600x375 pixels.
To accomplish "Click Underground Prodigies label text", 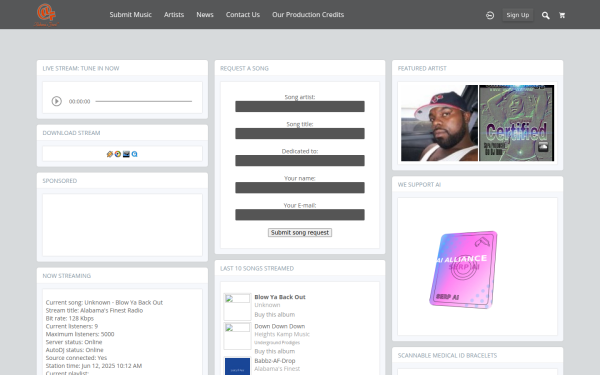I will (x=277, y=342).
